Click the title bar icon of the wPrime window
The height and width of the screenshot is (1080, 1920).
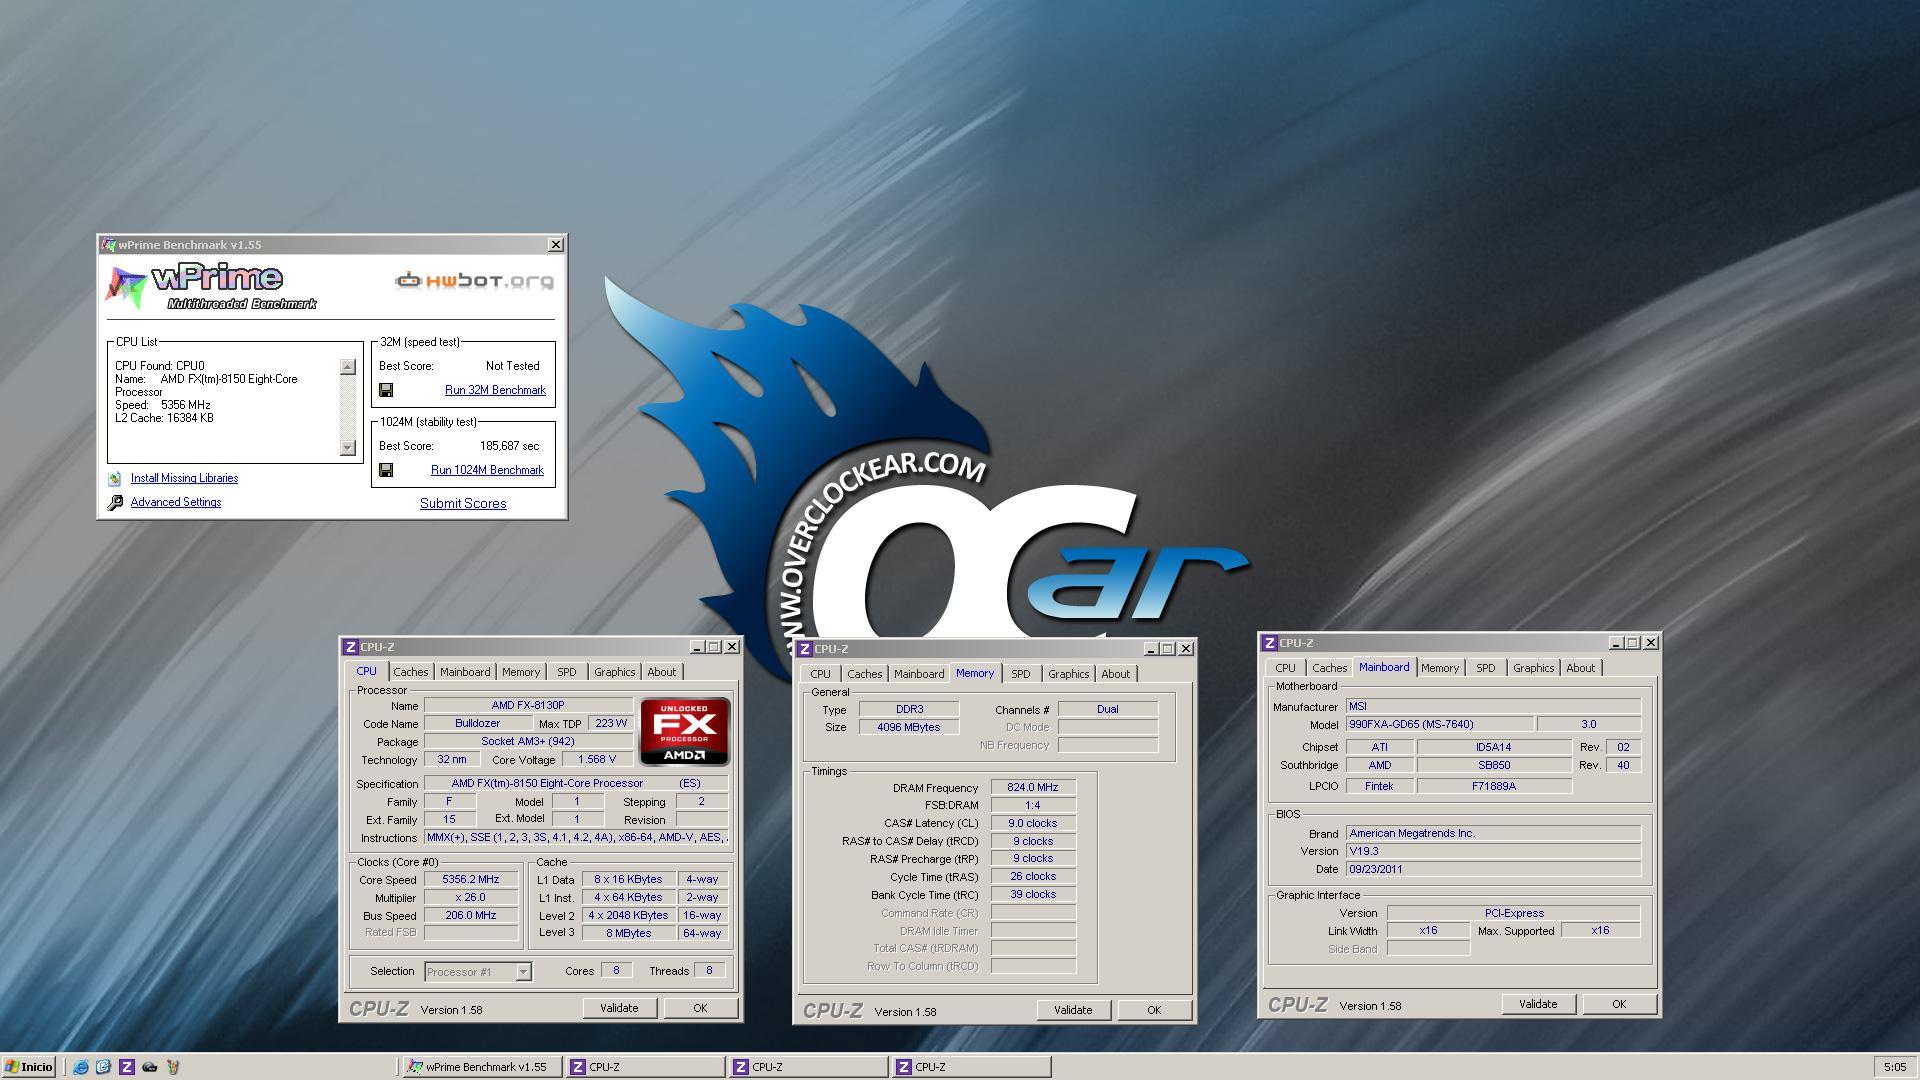click(108, 245)
